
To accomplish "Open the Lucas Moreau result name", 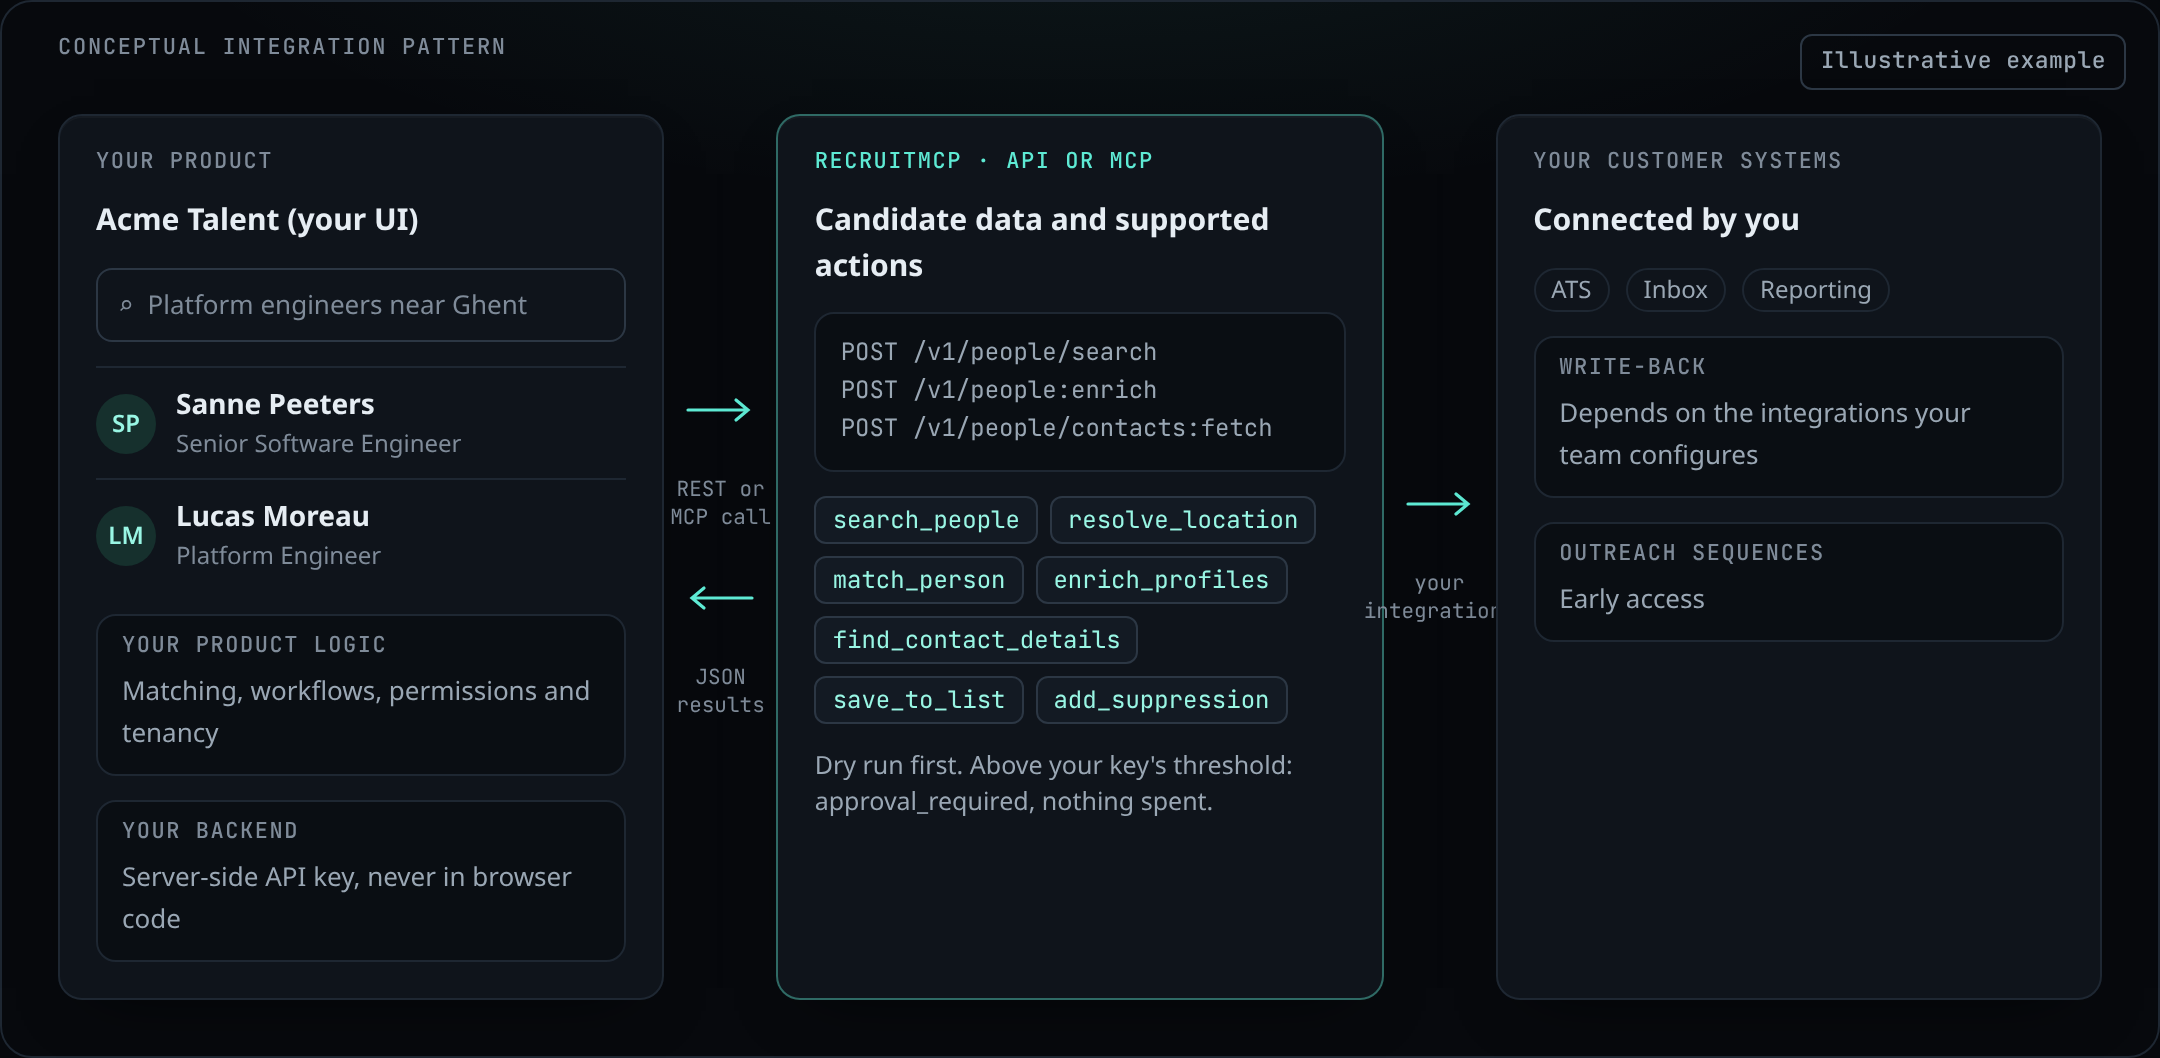I will click(x=273, y=516).
